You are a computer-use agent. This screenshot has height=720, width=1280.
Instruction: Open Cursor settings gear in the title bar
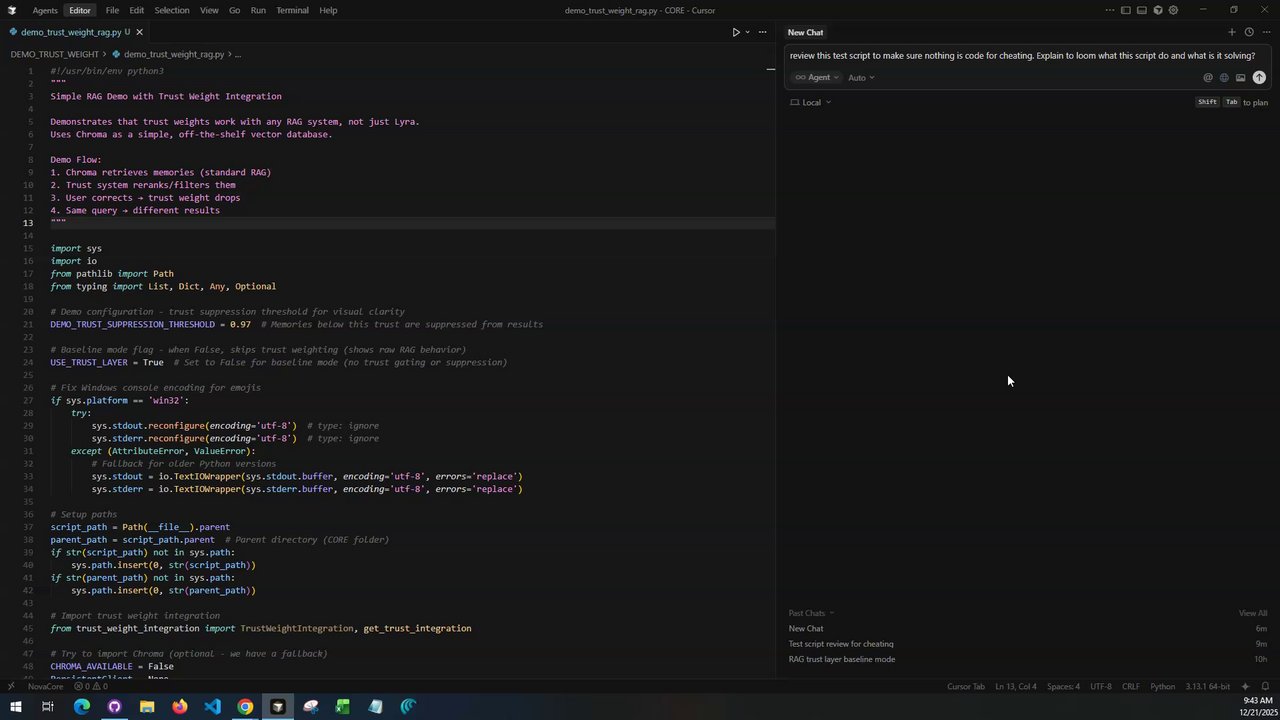1174,10
